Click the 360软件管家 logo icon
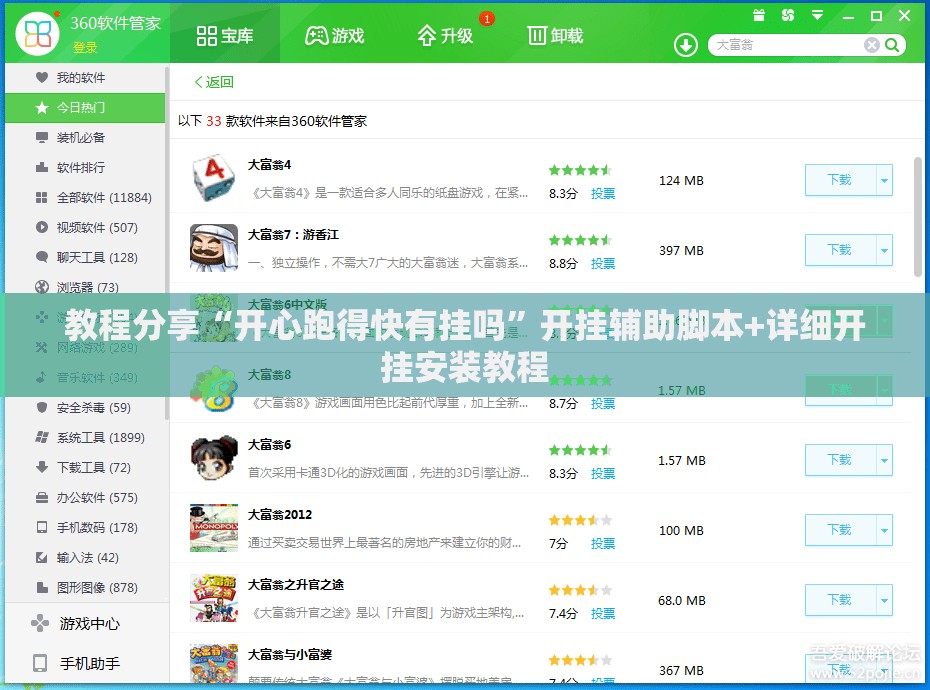This screenshot has width=930, height=690. point(37,33)
